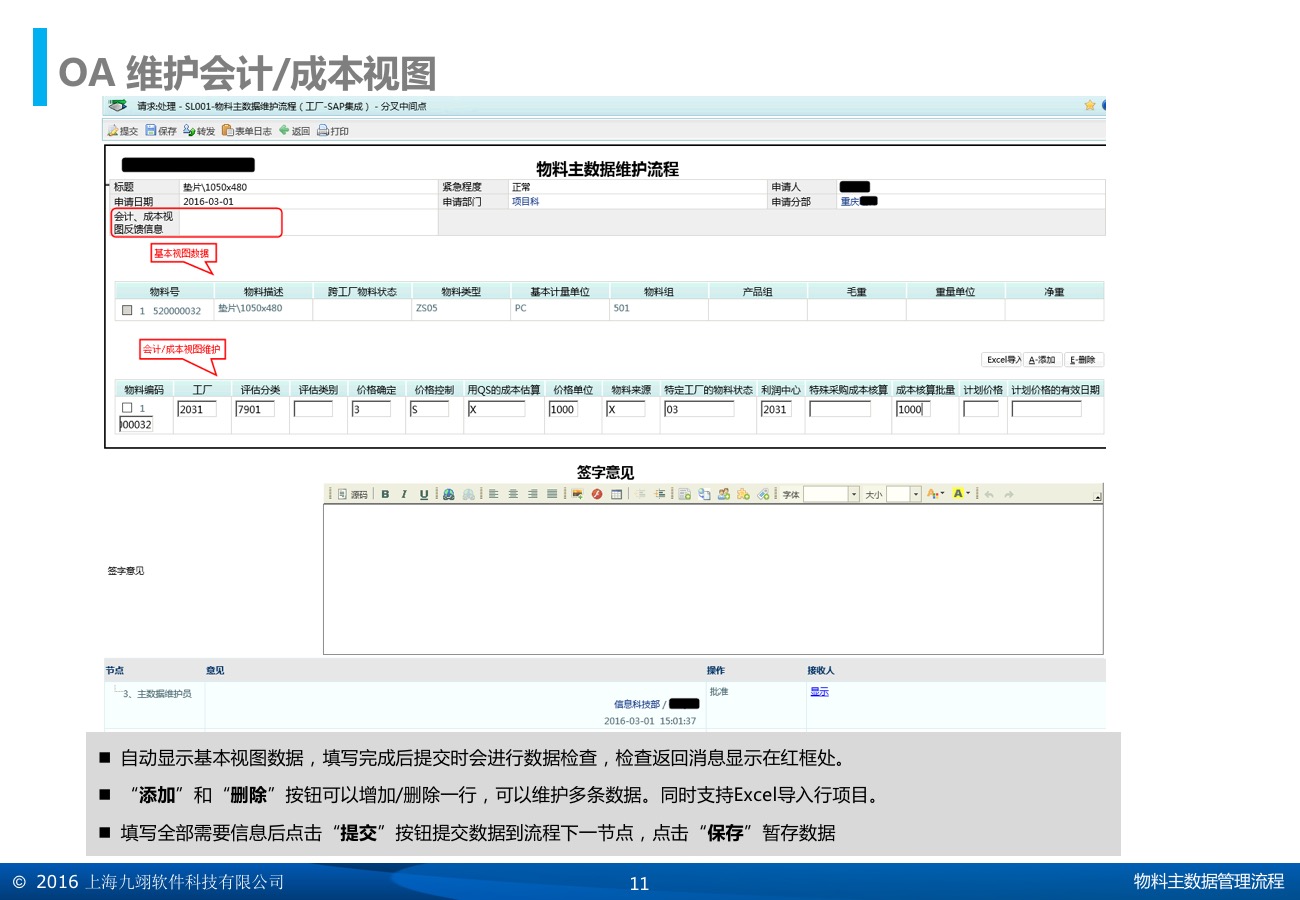Open the 大小 (Size) dropdown
This screenshot has width=1300, height=900.
(915, 494)
